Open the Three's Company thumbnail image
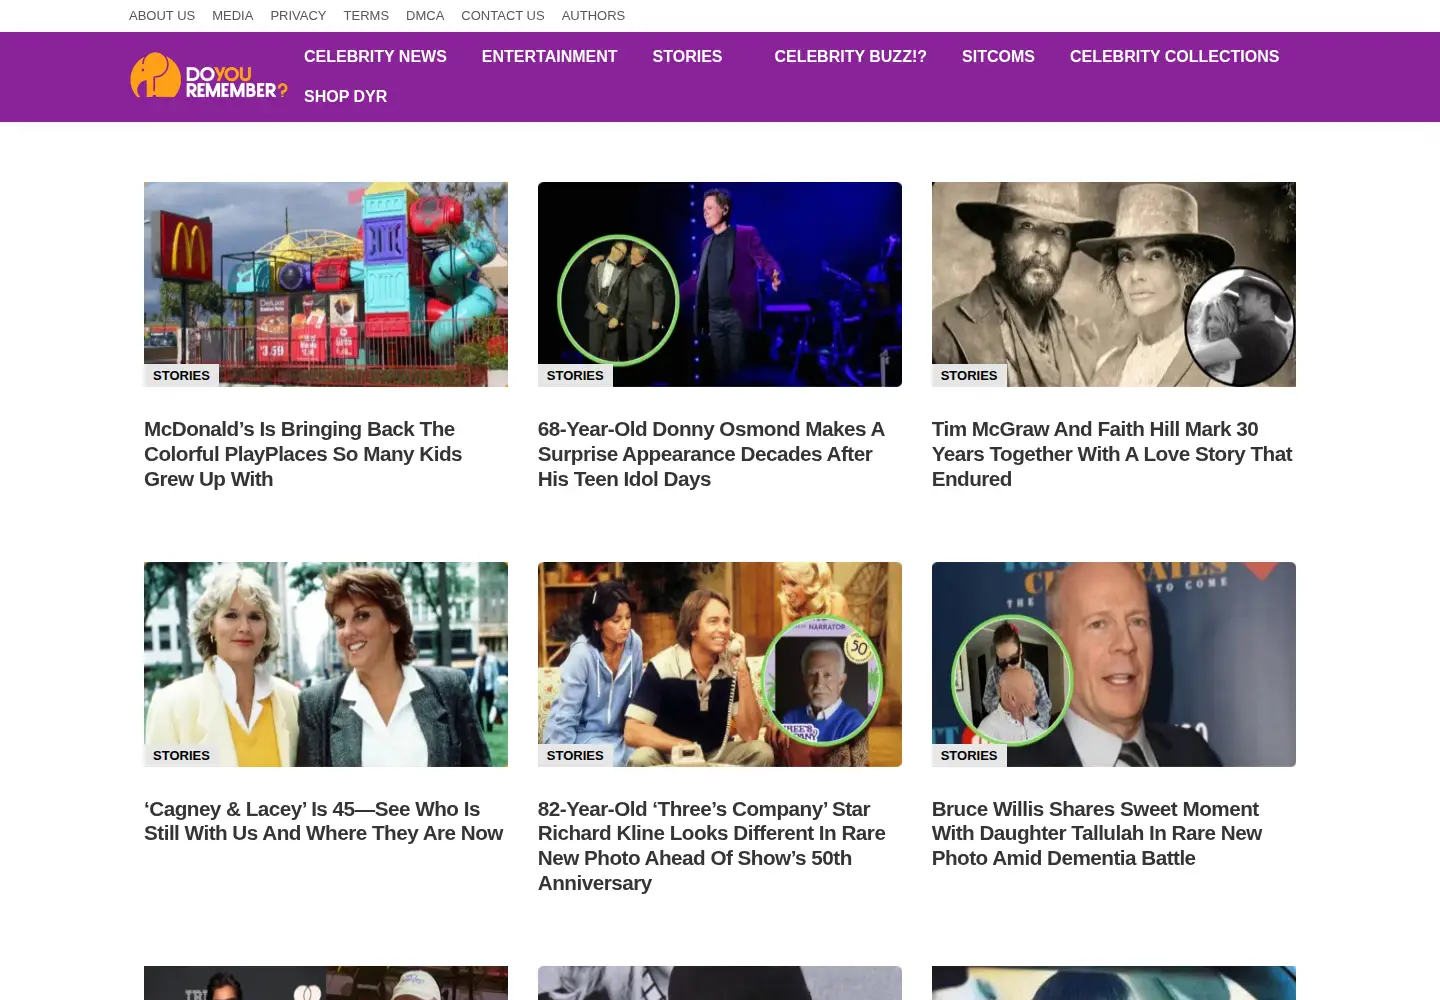Image resolution: width=1440 pixels, height=1000 pixels. click(720, 664)
